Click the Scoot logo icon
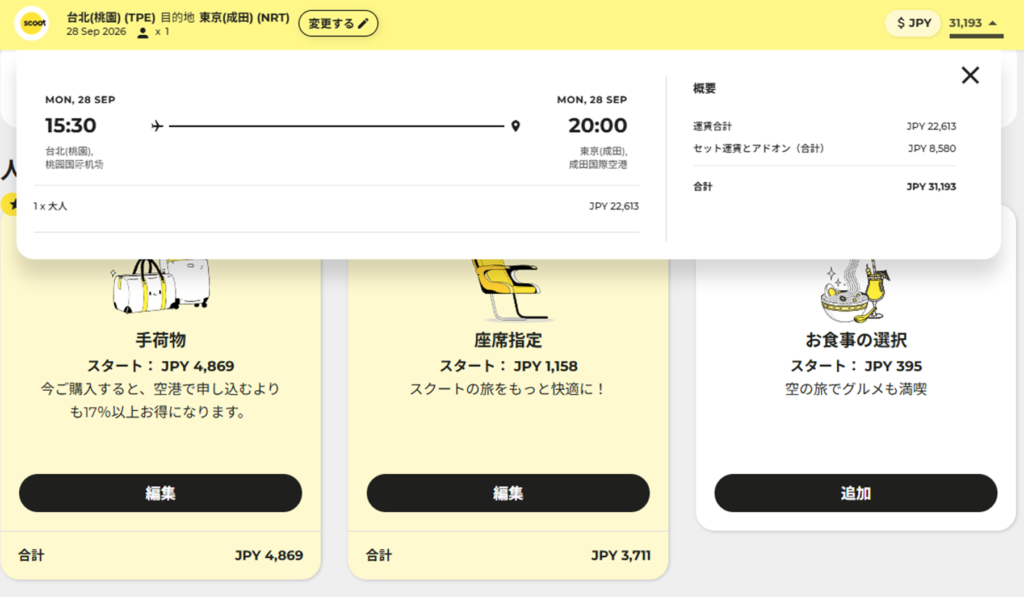1024x597 pixels. (32, 24)
